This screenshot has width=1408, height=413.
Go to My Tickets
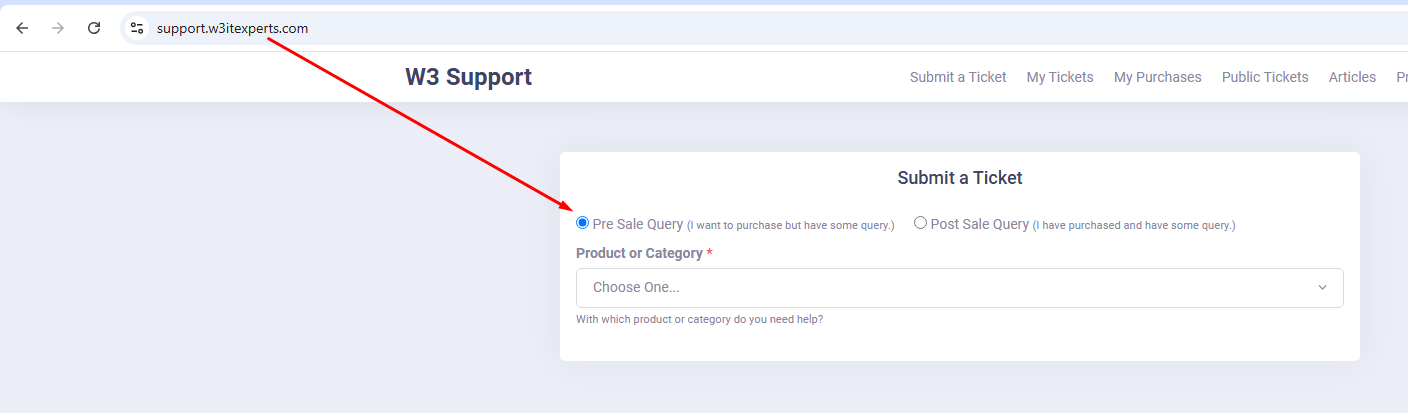[x=1060, y=77]
